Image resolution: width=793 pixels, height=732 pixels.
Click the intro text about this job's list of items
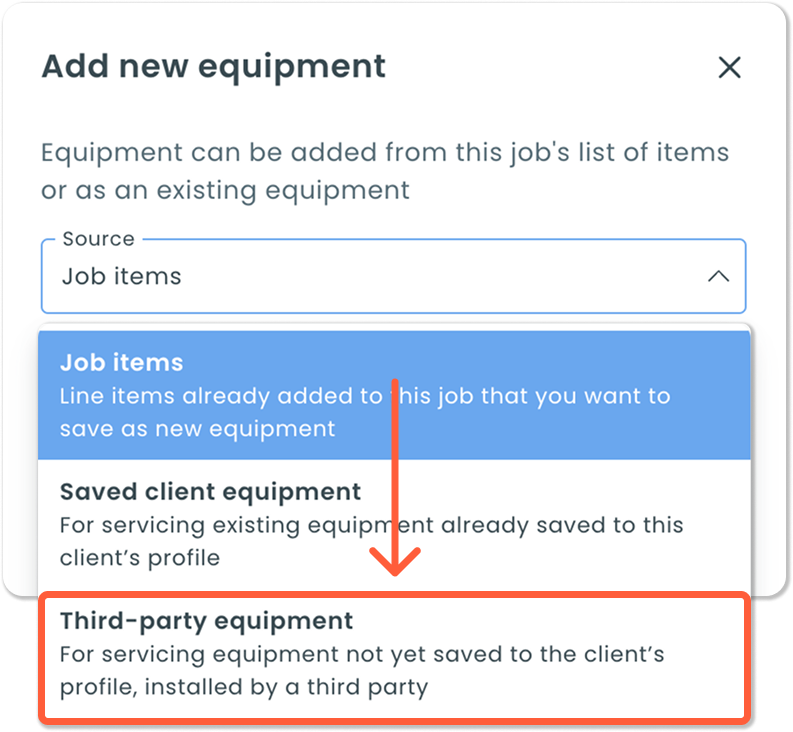385,153
